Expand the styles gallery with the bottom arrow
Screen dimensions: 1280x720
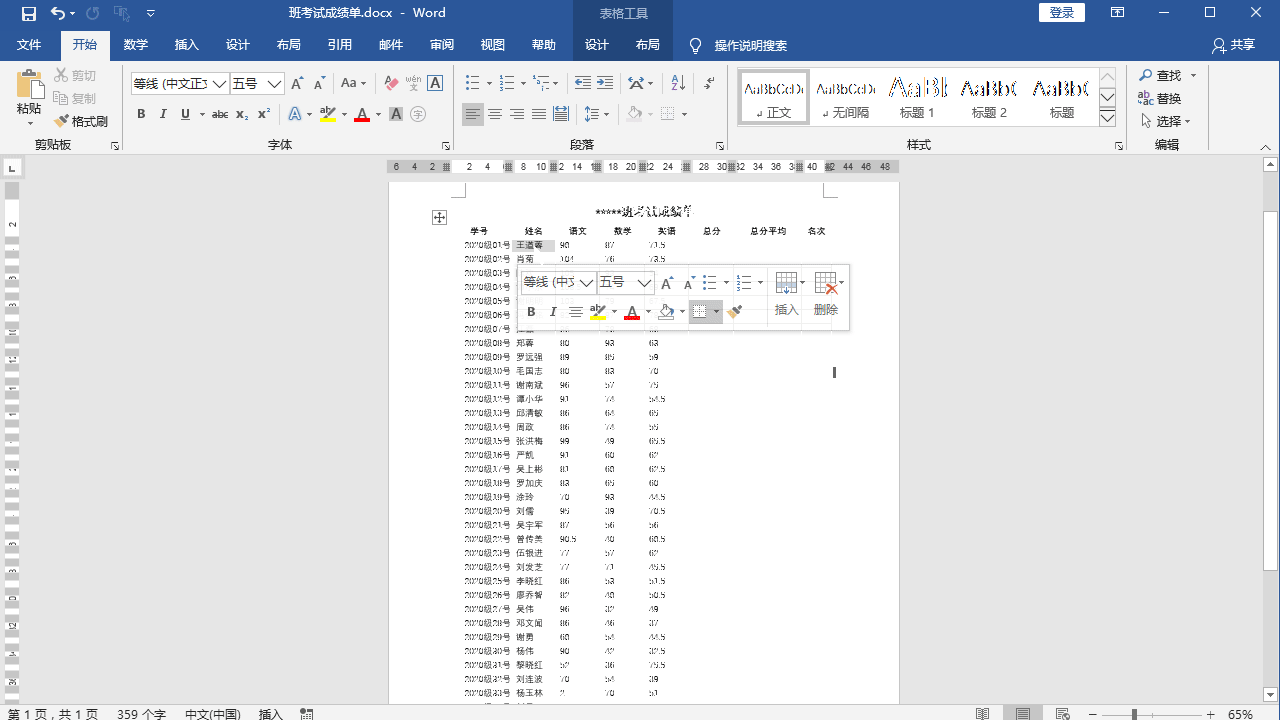pos(1107,118)
